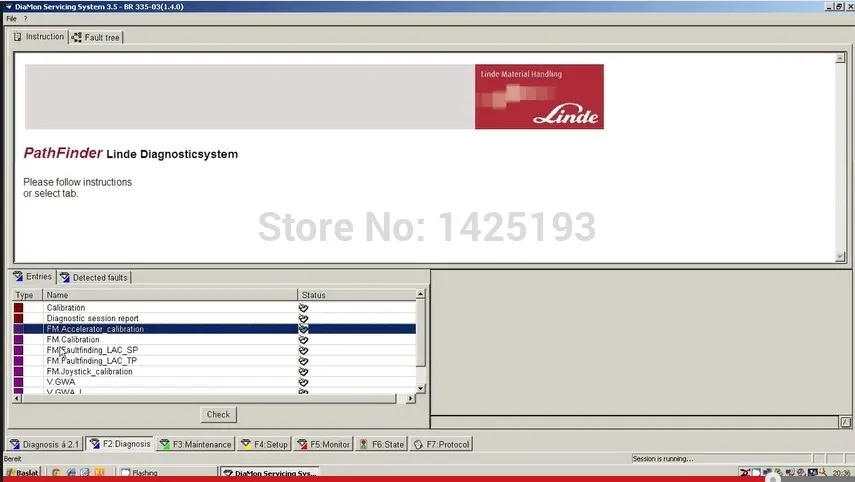Click entries list horizontal scroll-left arrow
Image resolution: width=855 pixels, height=482 pixels.
pyautogui.click(x=17, y=399)
